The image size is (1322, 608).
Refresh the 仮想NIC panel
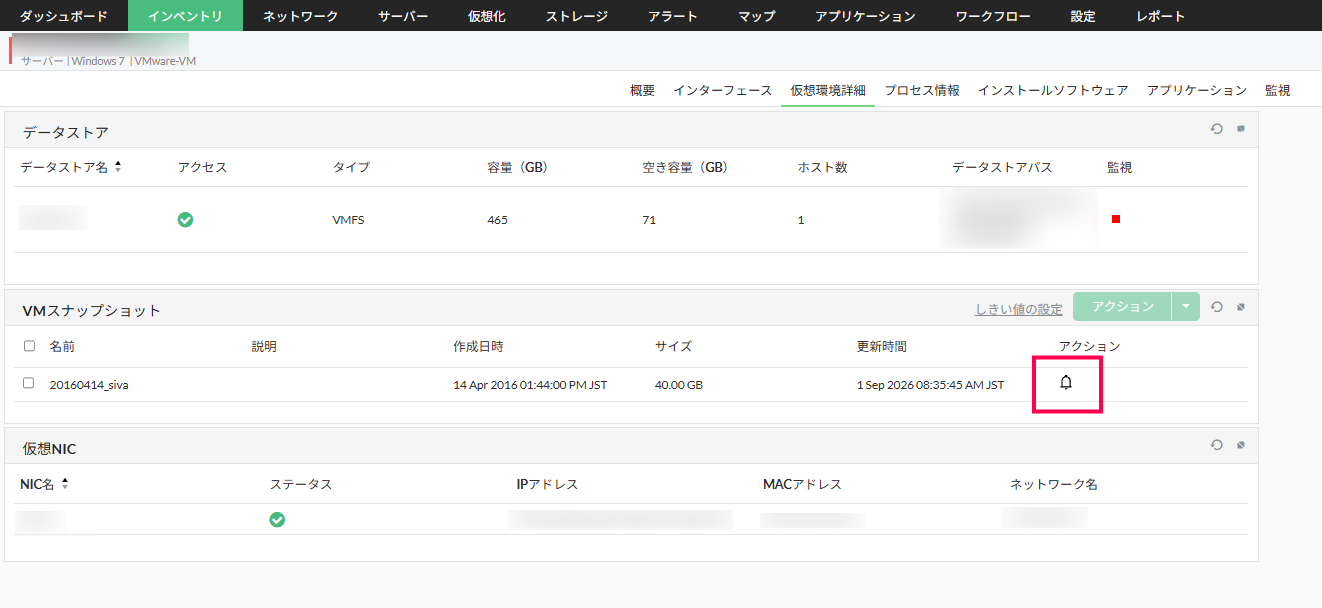(x=1217, y=445)
